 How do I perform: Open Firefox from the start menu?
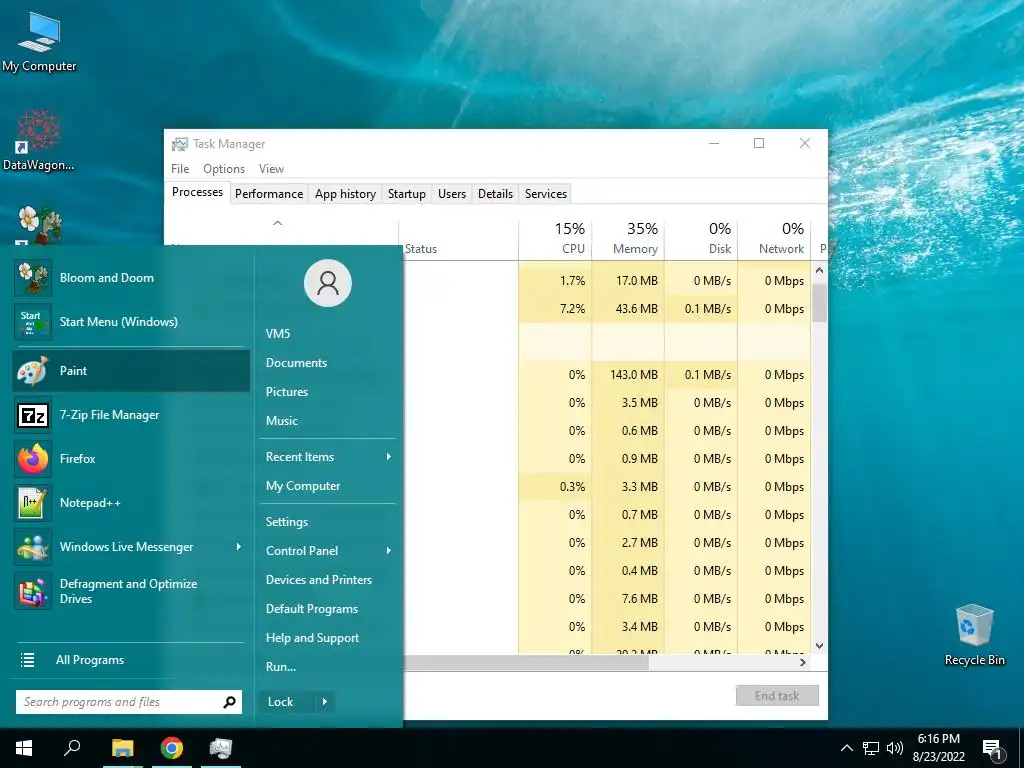[131, 458]
